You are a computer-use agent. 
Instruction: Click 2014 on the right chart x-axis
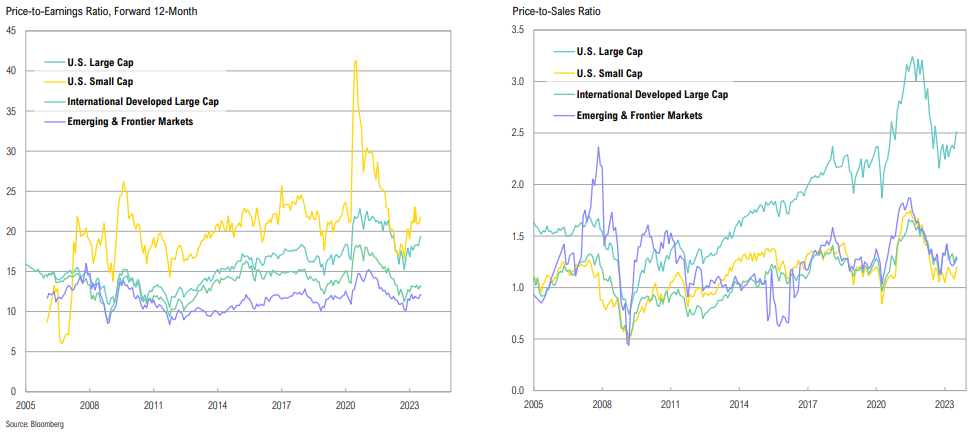coord(738,405)
